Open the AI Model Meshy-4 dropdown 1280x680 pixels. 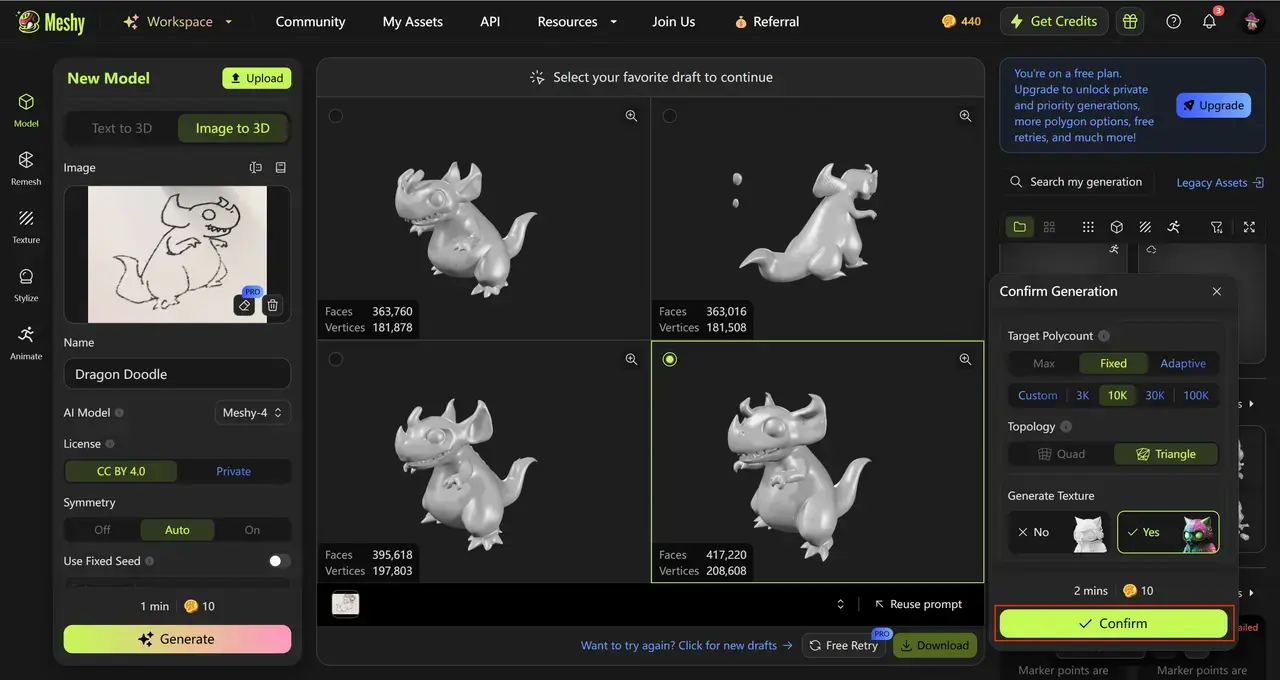(x=252, y=412)
